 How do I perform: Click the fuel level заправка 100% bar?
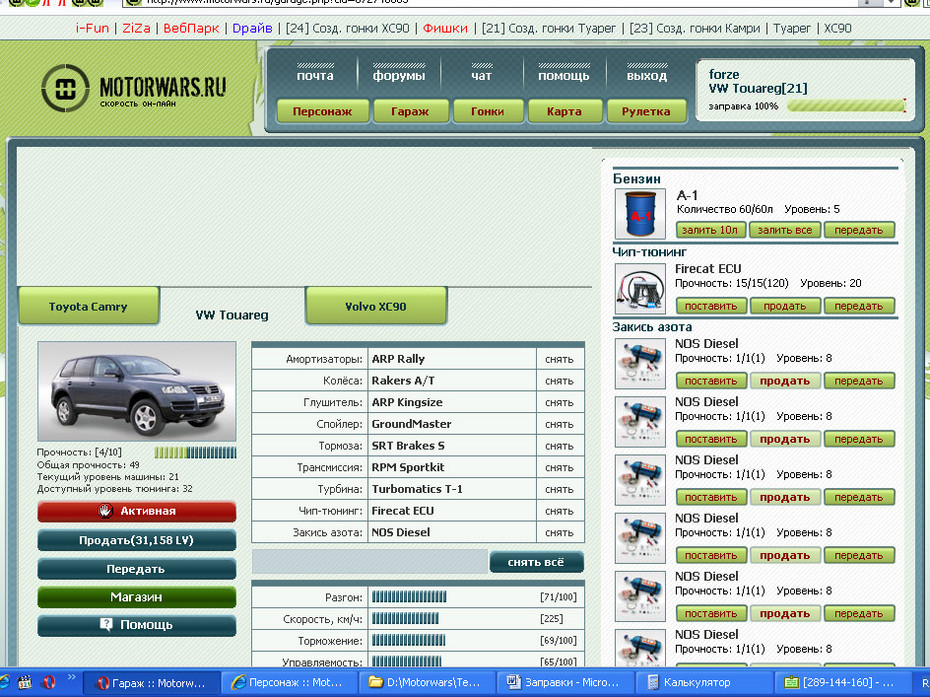[x=846, y=106]
